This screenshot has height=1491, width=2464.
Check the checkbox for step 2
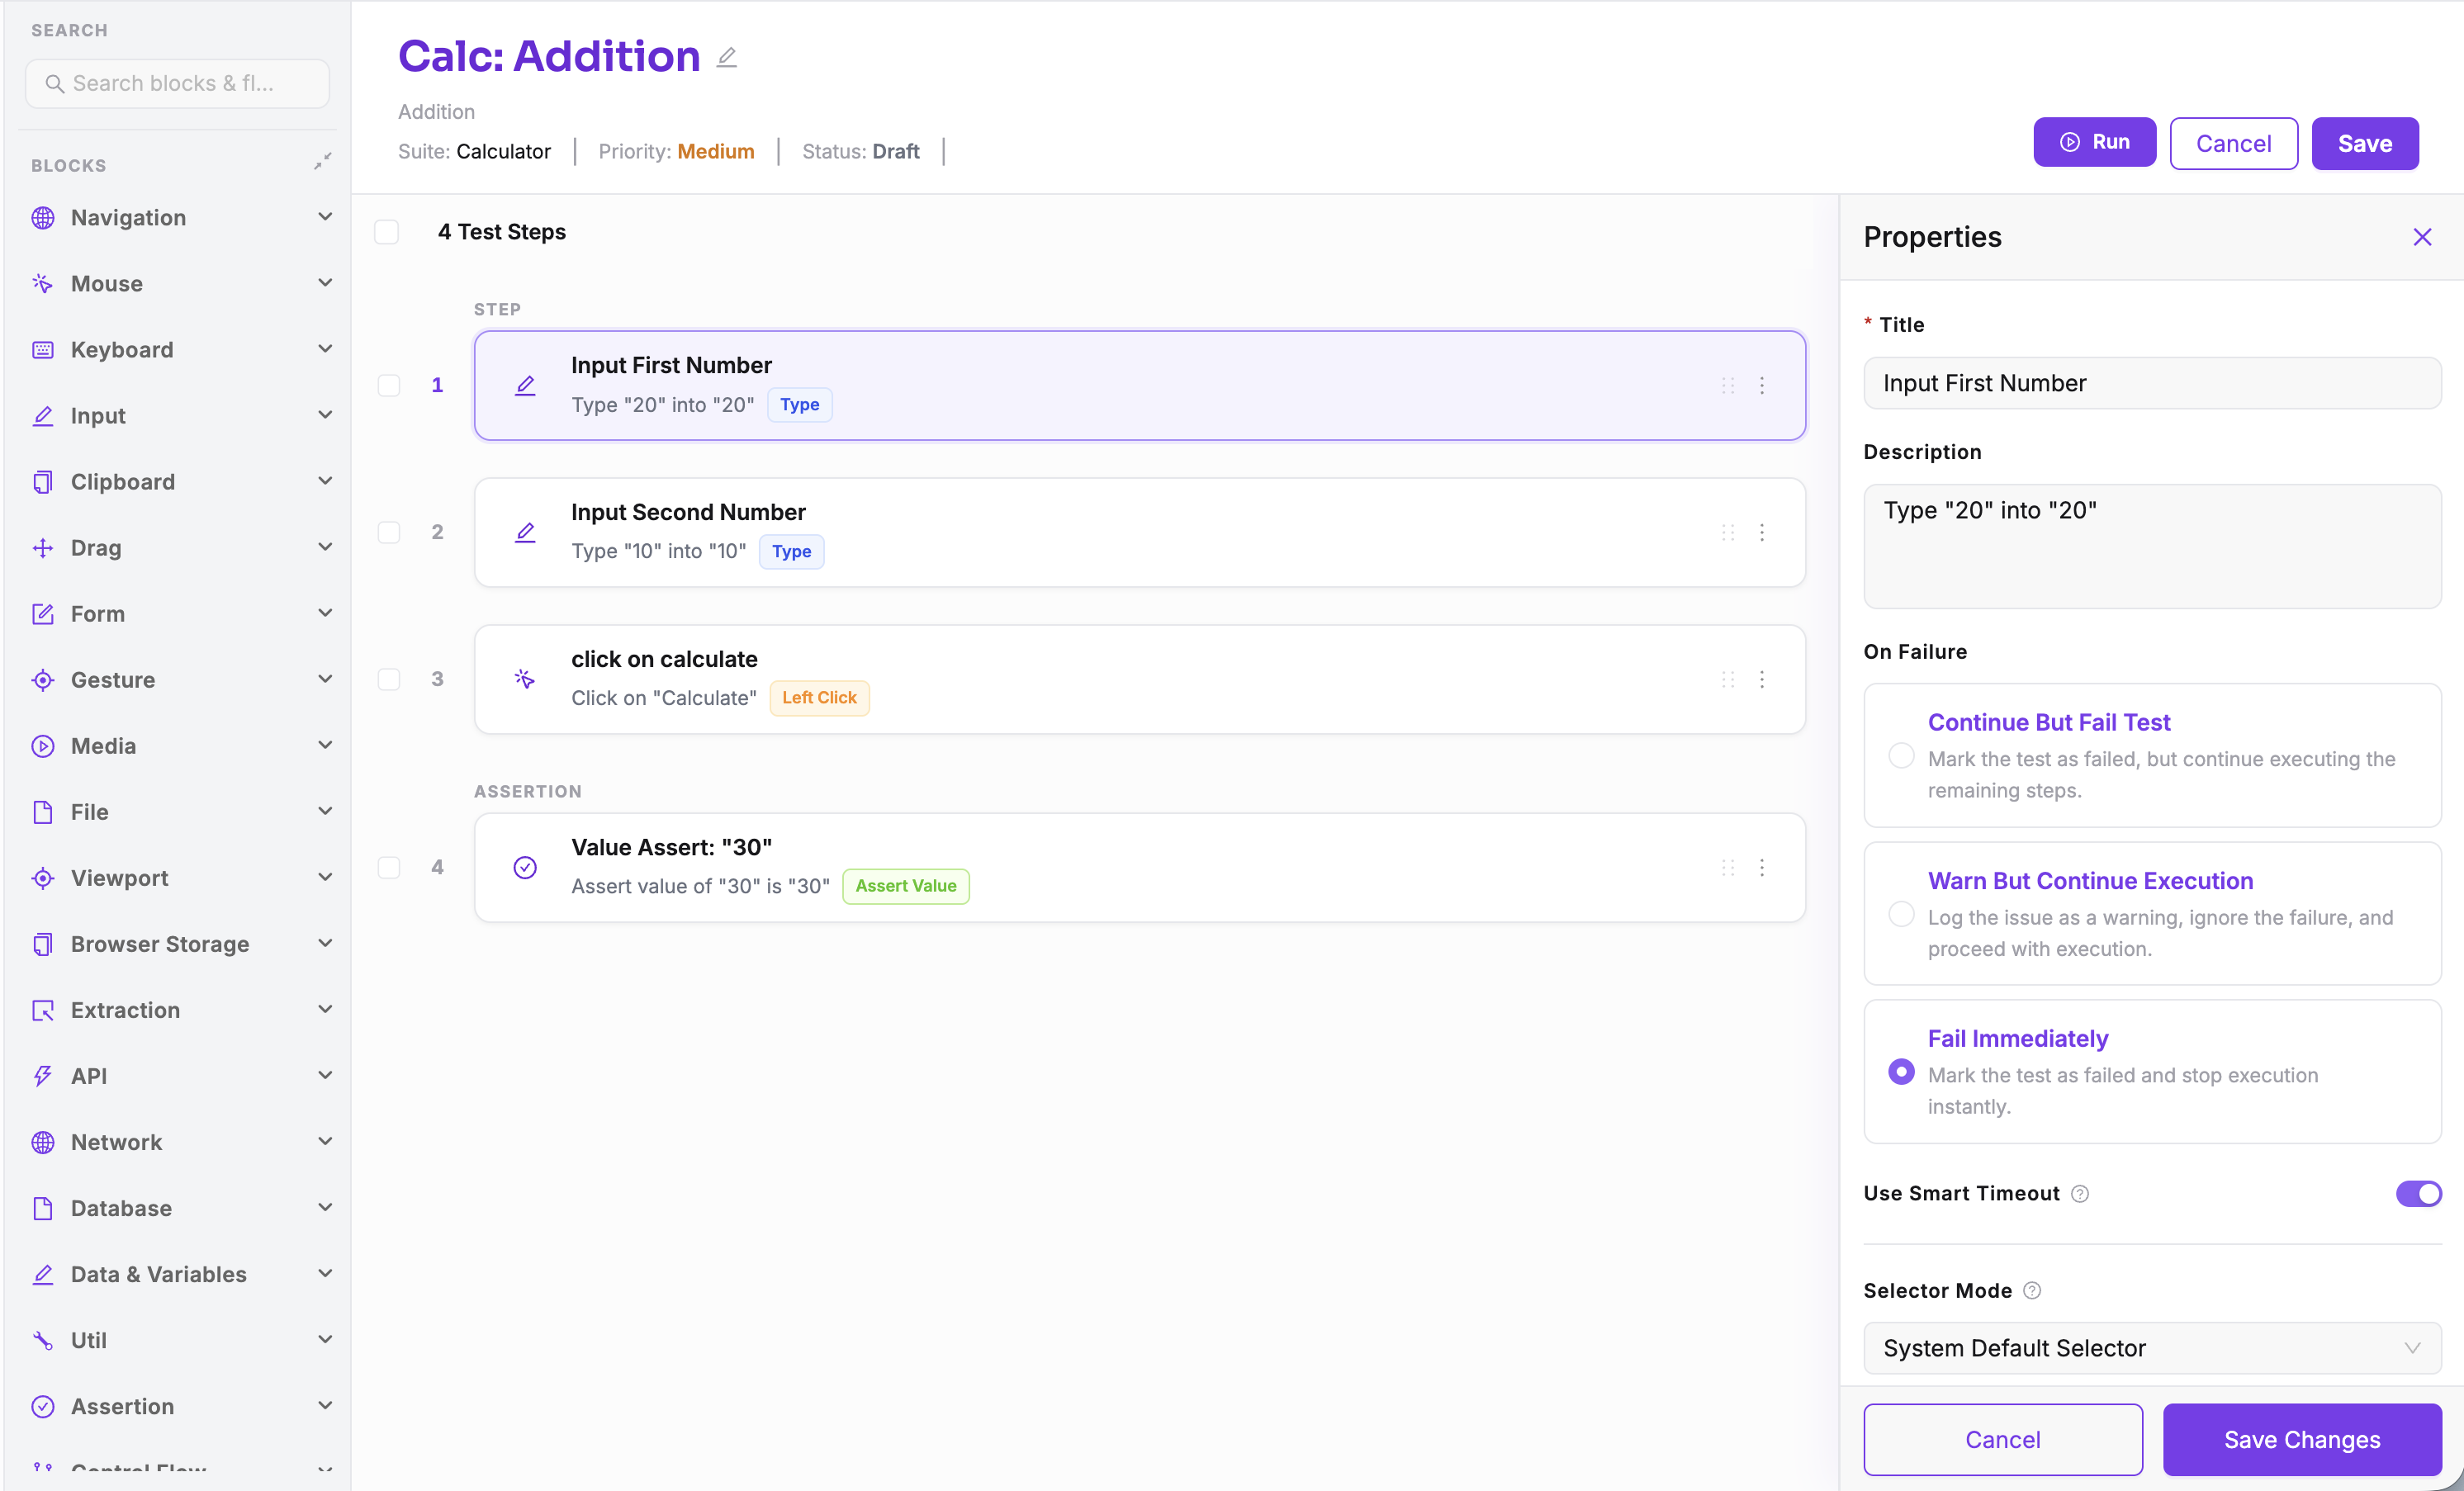389,533
